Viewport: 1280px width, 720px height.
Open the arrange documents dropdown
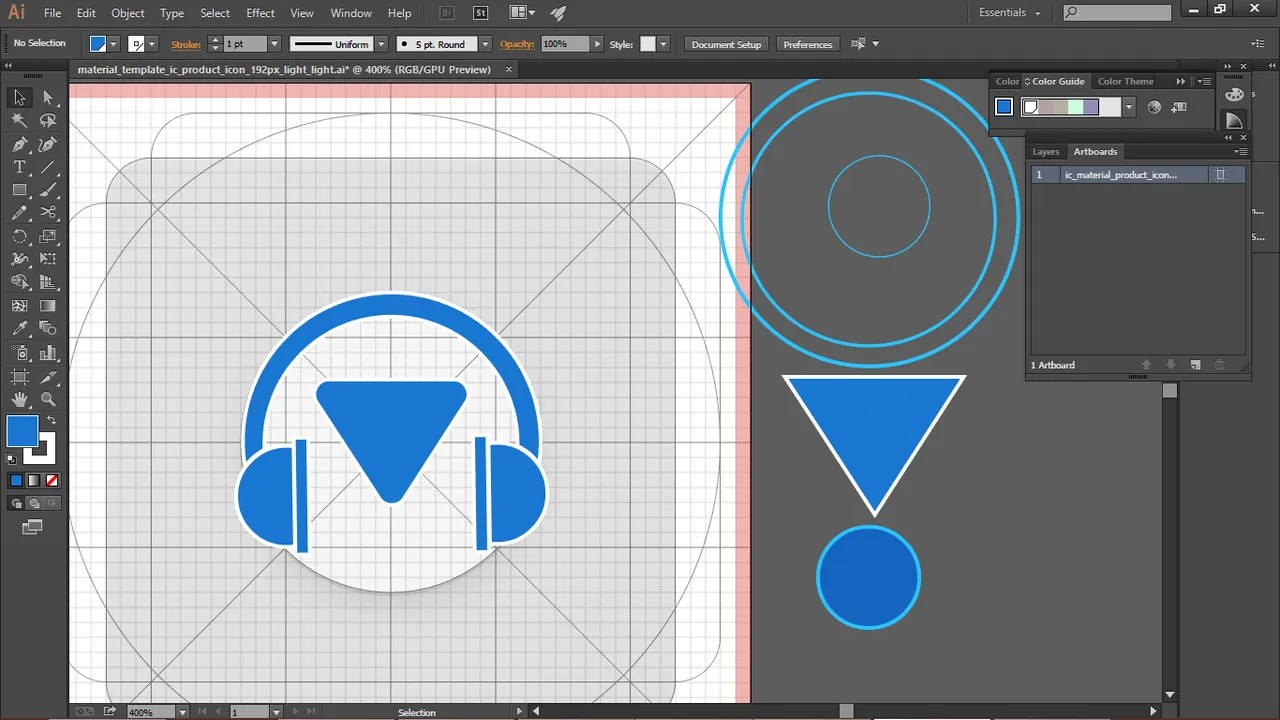click(x=522, y=13)
